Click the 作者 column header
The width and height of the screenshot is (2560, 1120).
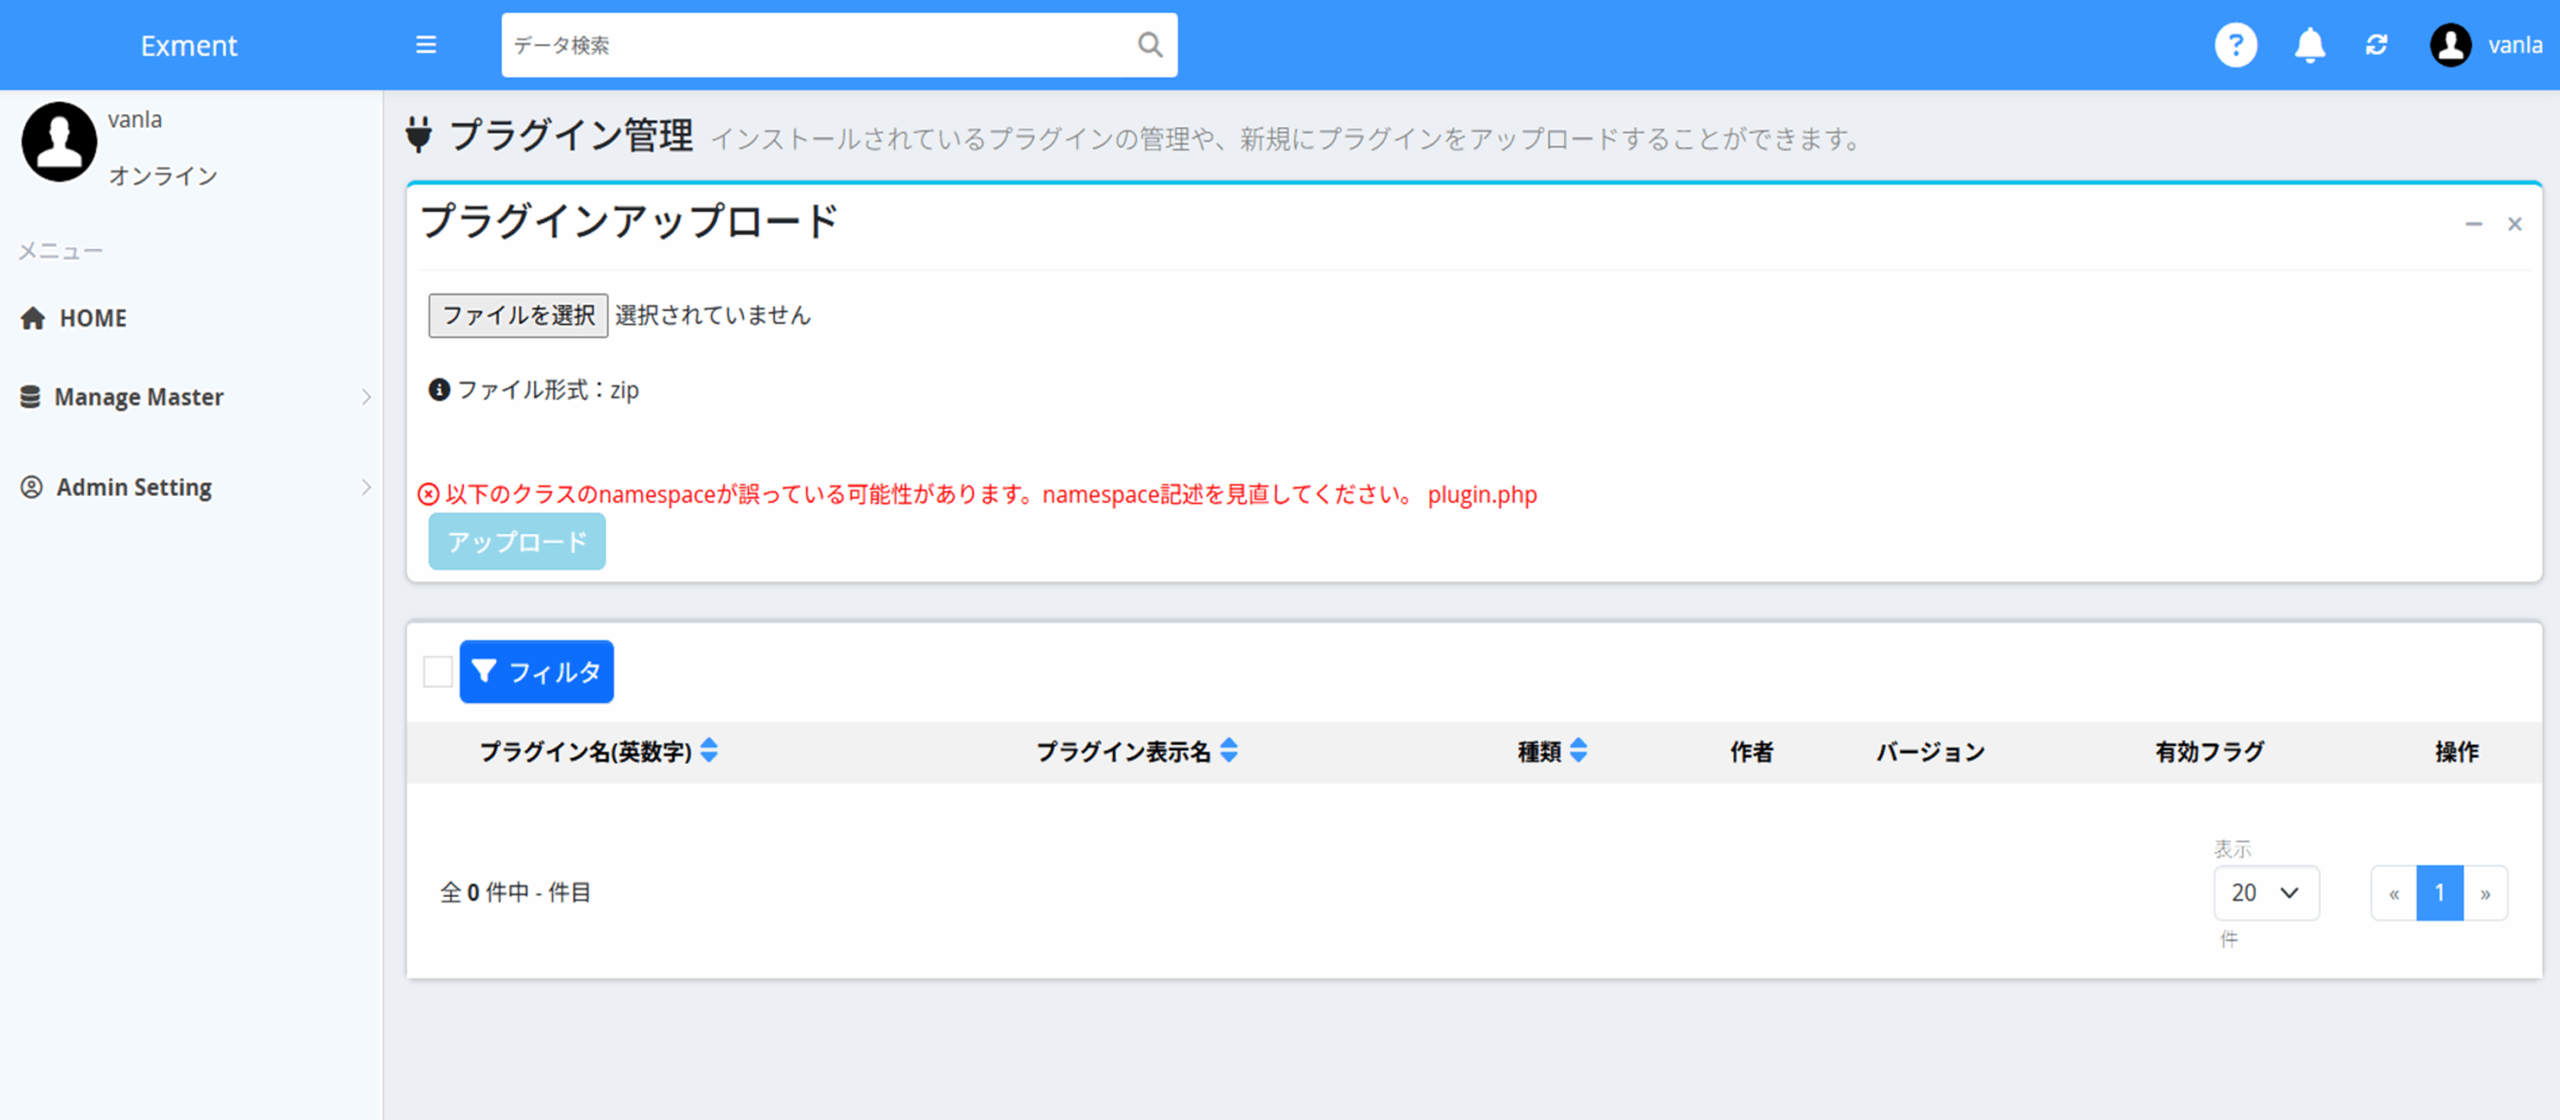tap(1752, 752)
